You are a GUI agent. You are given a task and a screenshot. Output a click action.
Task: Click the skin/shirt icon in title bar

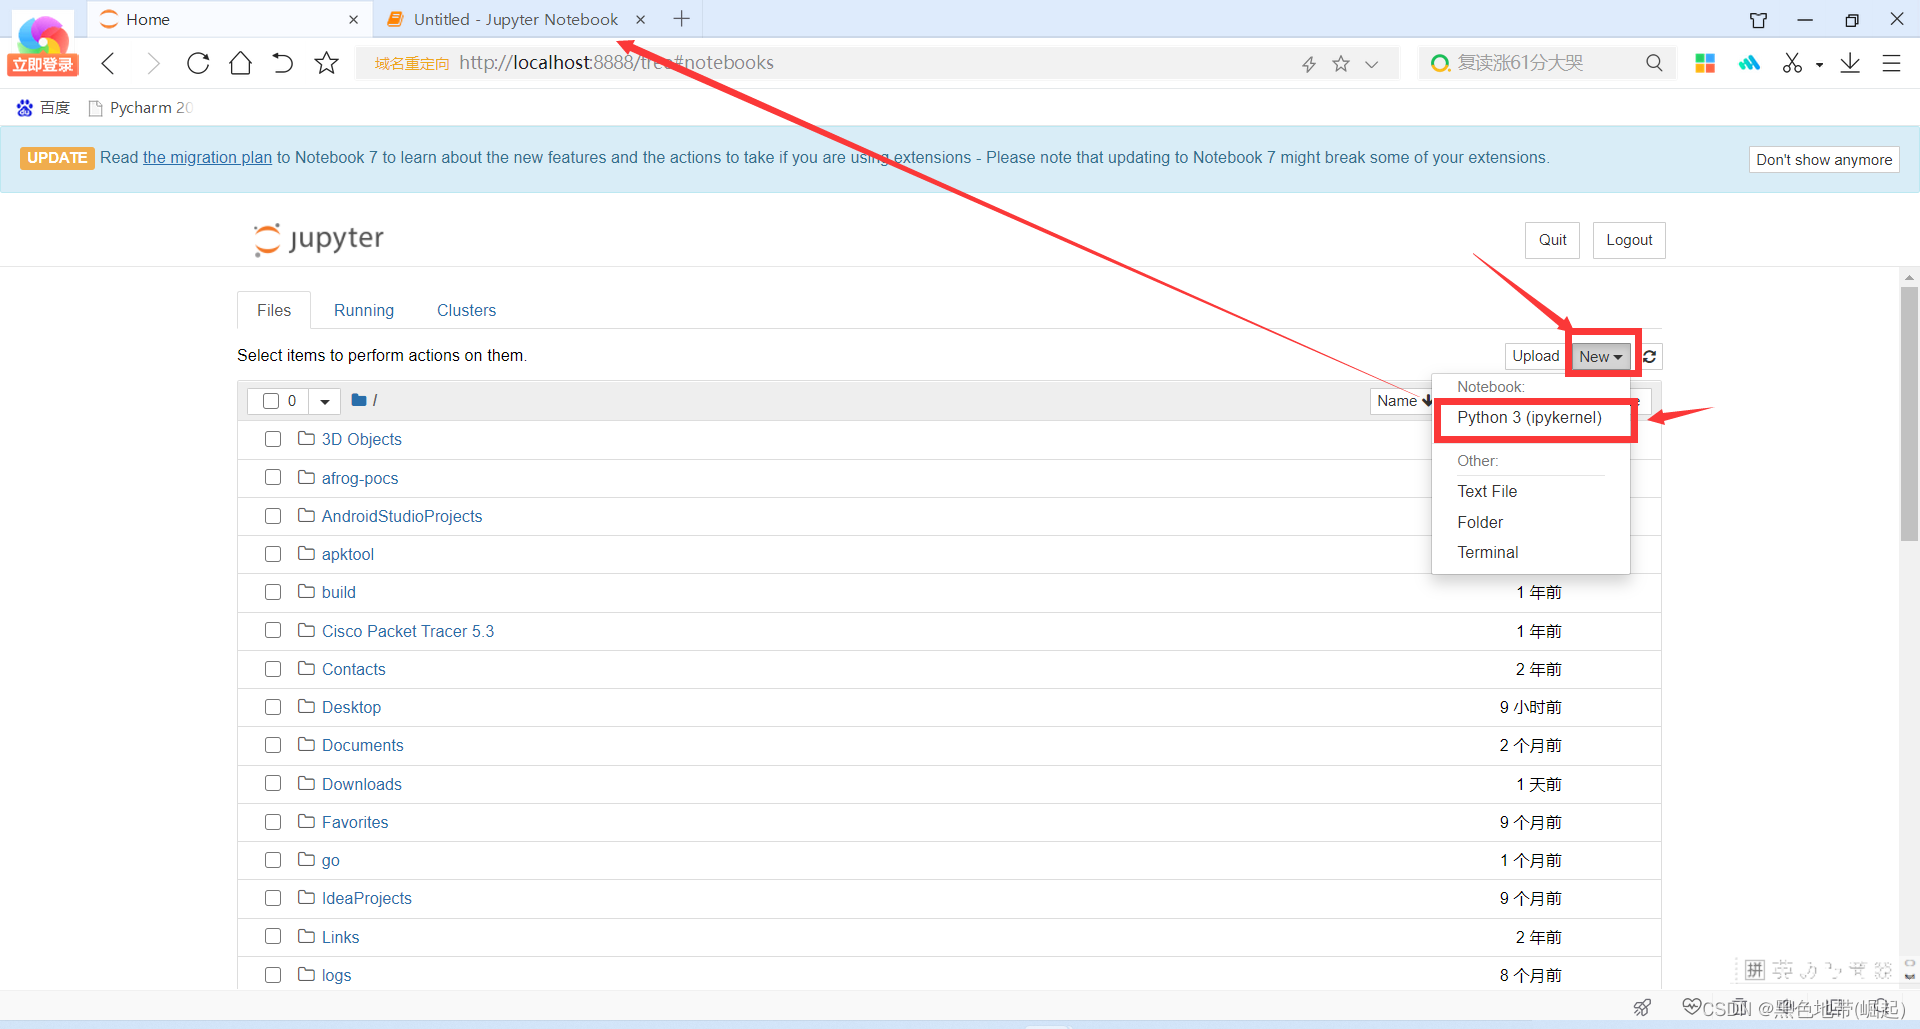pyautogui.click(x=1758, y=20)
